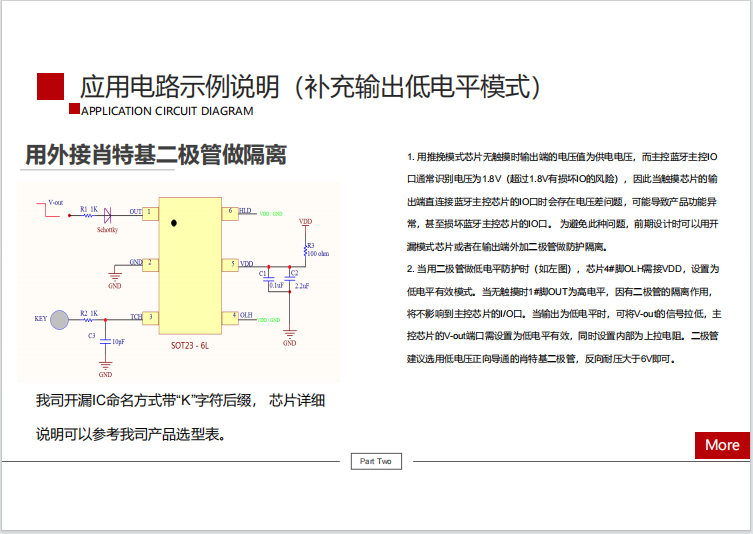
Task: Click the R2 1K resistor symbol
Action: pyautogui.click(x=86, y=318)
